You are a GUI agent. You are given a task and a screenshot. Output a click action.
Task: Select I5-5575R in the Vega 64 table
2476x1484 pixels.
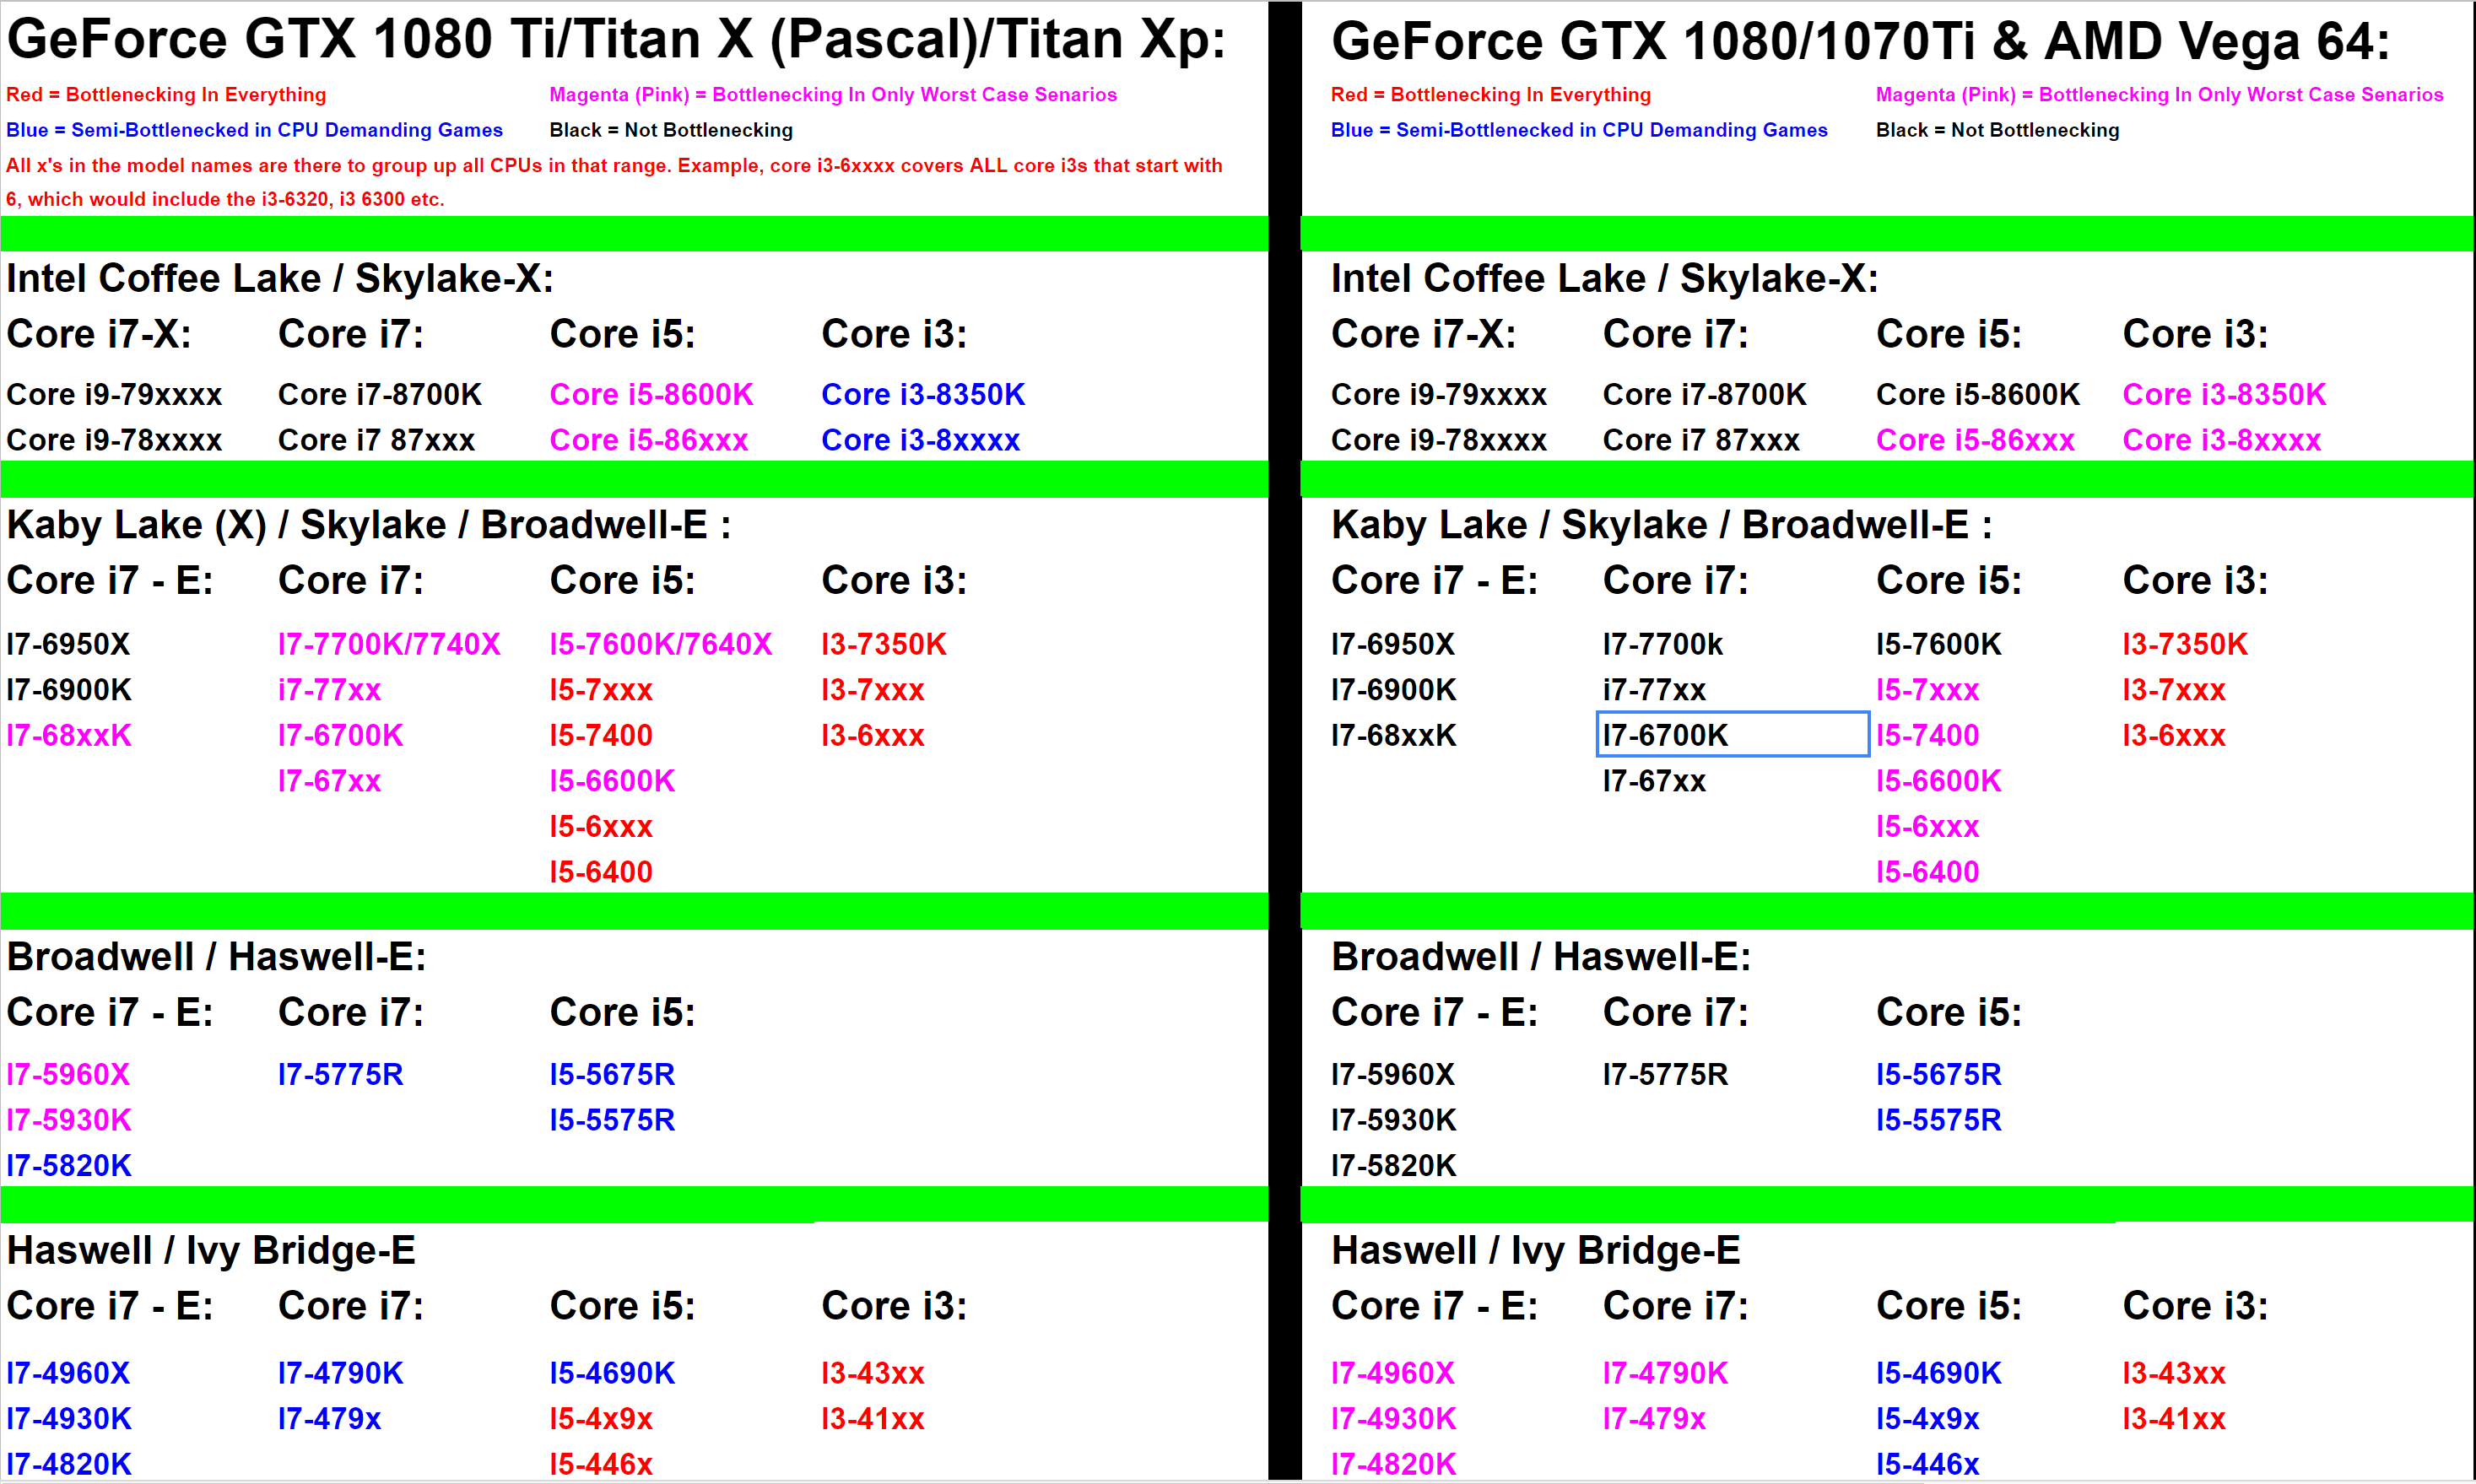click(1938, 1120)
